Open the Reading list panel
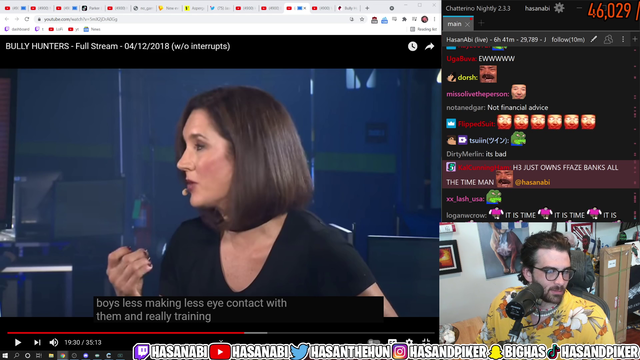Image resolution: width=640 pixels, height=360 pixels. pyautogui.click(x=423, y=29)
